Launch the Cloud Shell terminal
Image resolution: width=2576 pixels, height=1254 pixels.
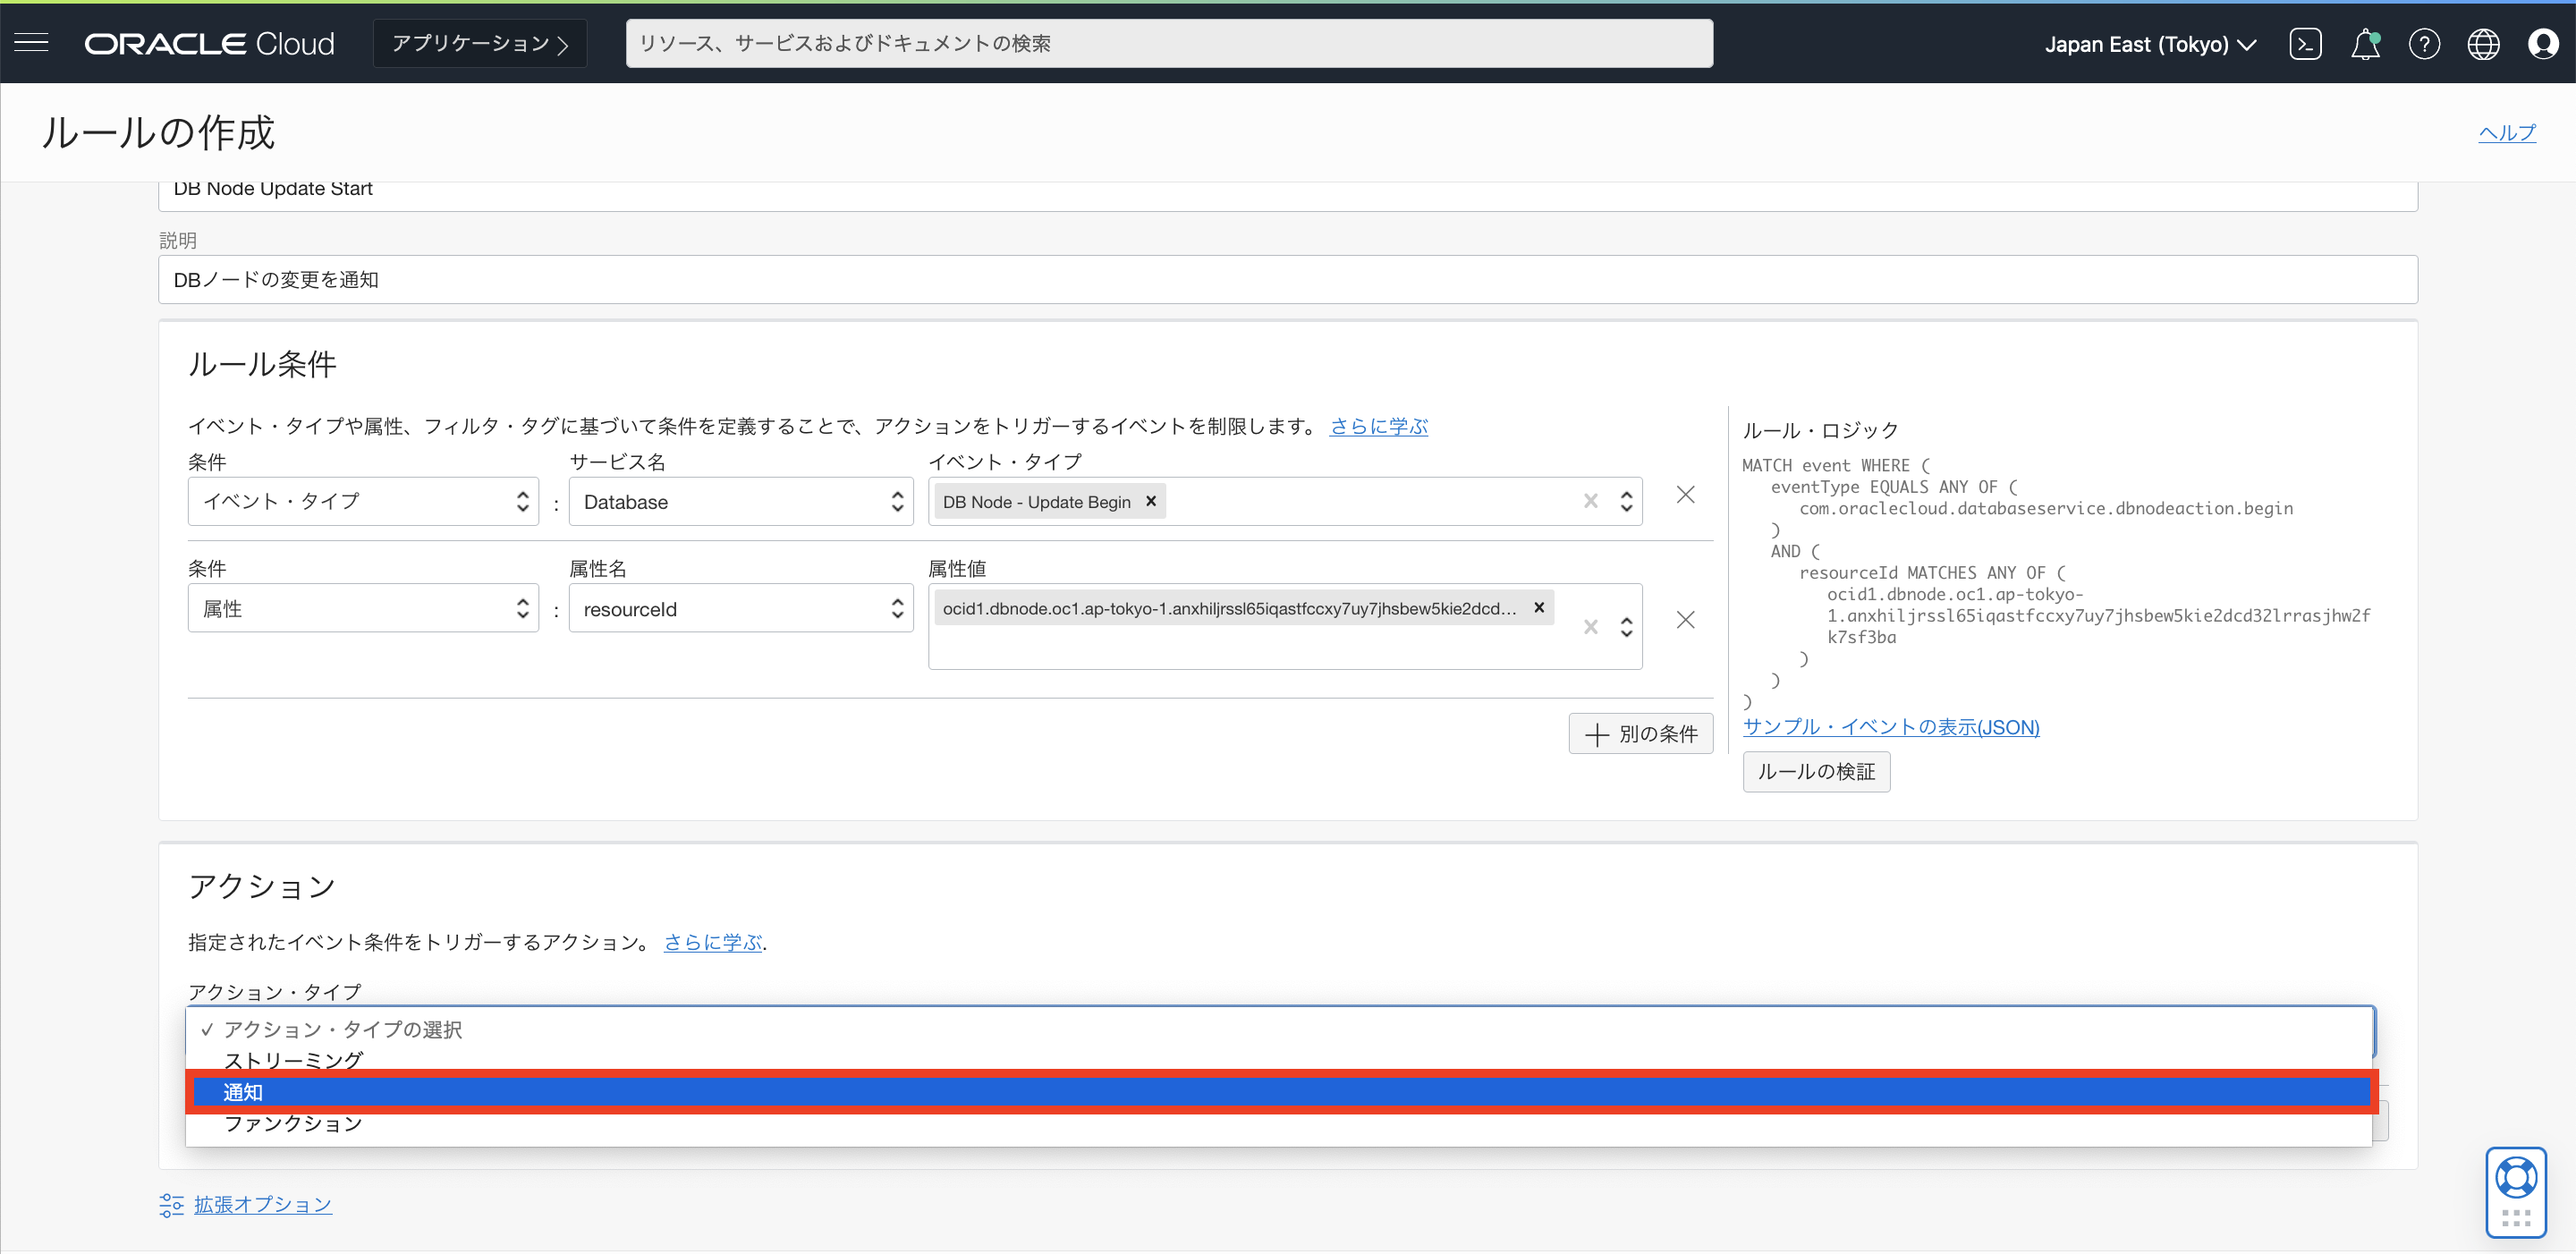point(2305,43)
